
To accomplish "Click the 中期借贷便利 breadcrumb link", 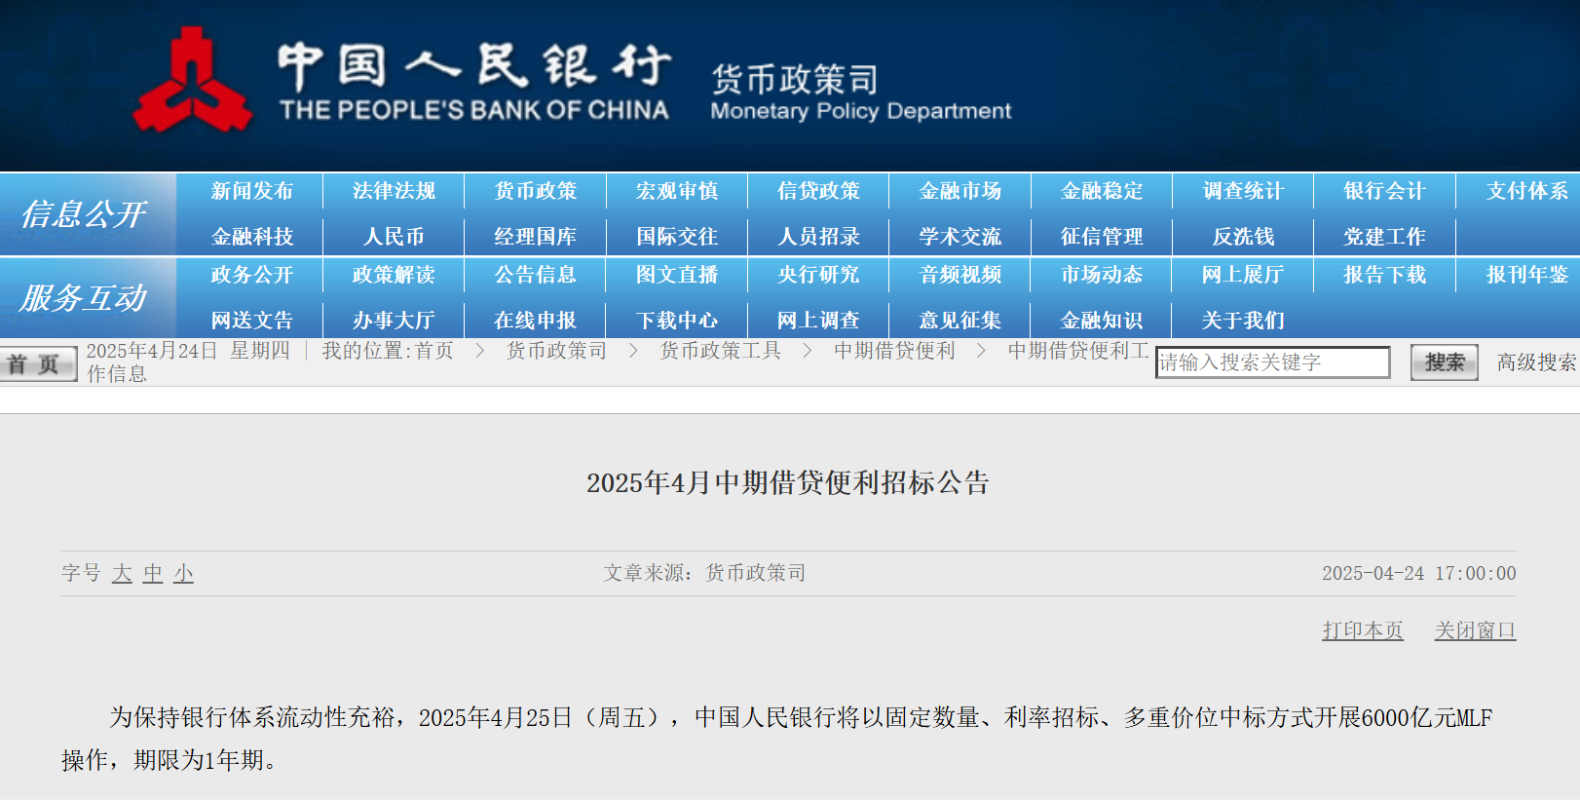I will [x=895, y=351].
